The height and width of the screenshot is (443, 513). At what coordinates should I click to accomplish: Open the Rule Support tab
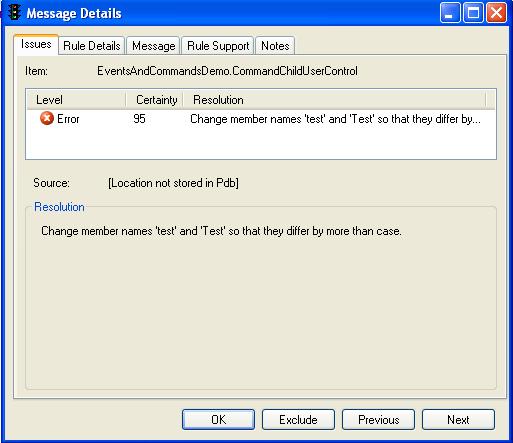(218, 46)
